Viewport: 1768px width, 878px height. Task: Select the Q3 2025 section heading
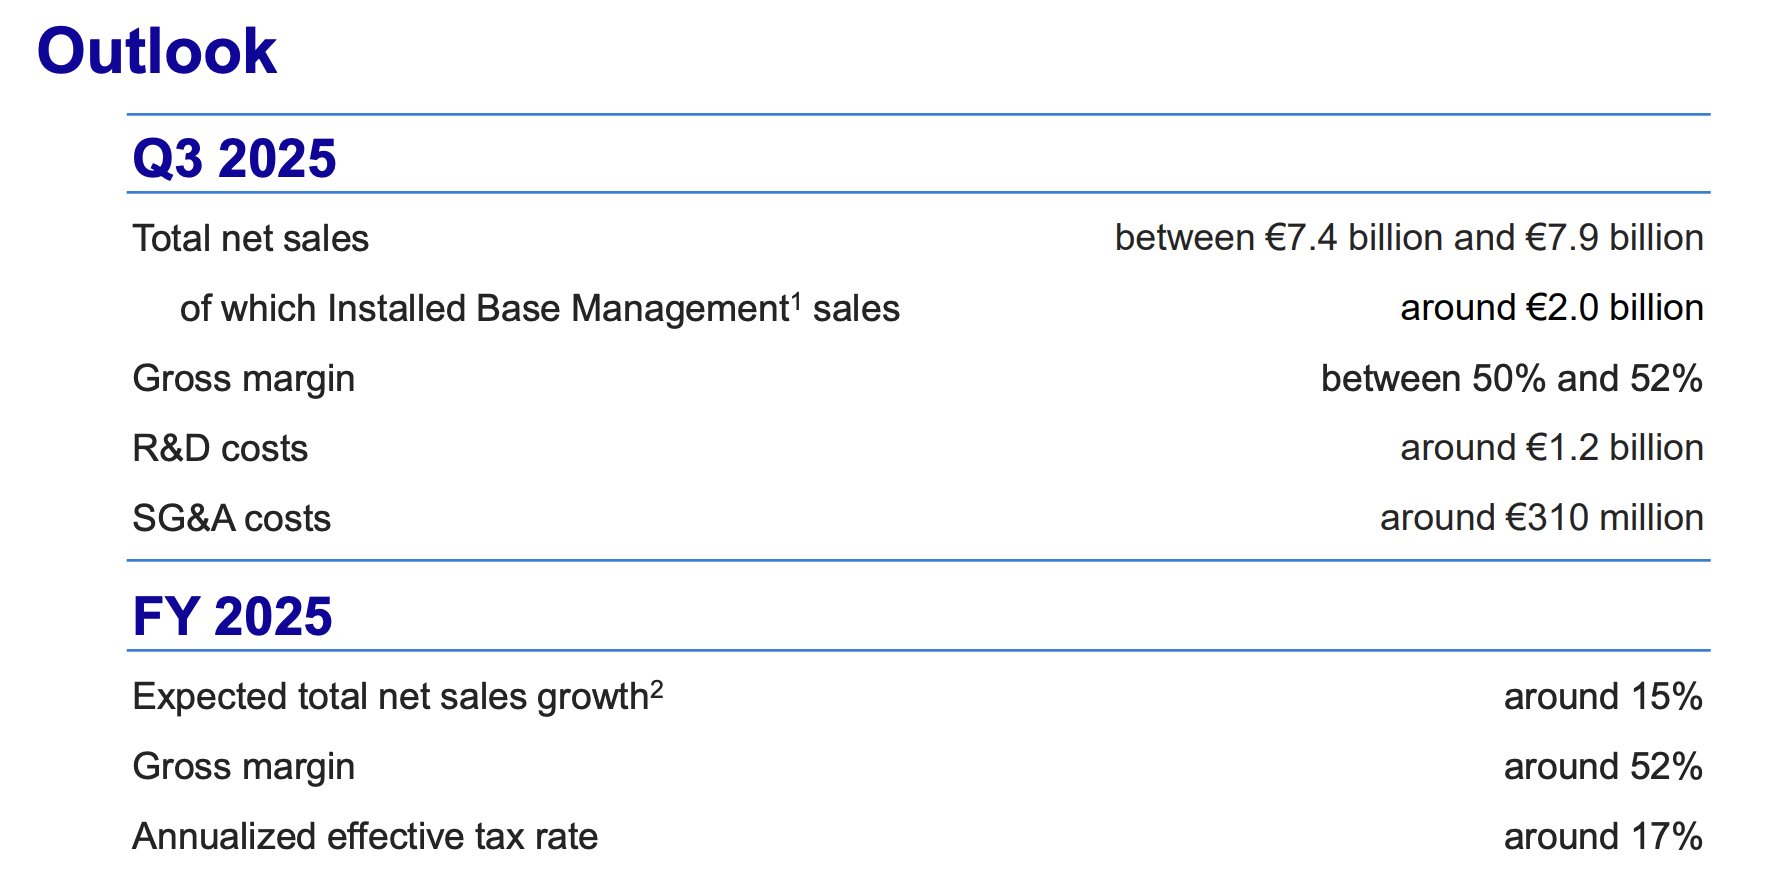point(234,159)
